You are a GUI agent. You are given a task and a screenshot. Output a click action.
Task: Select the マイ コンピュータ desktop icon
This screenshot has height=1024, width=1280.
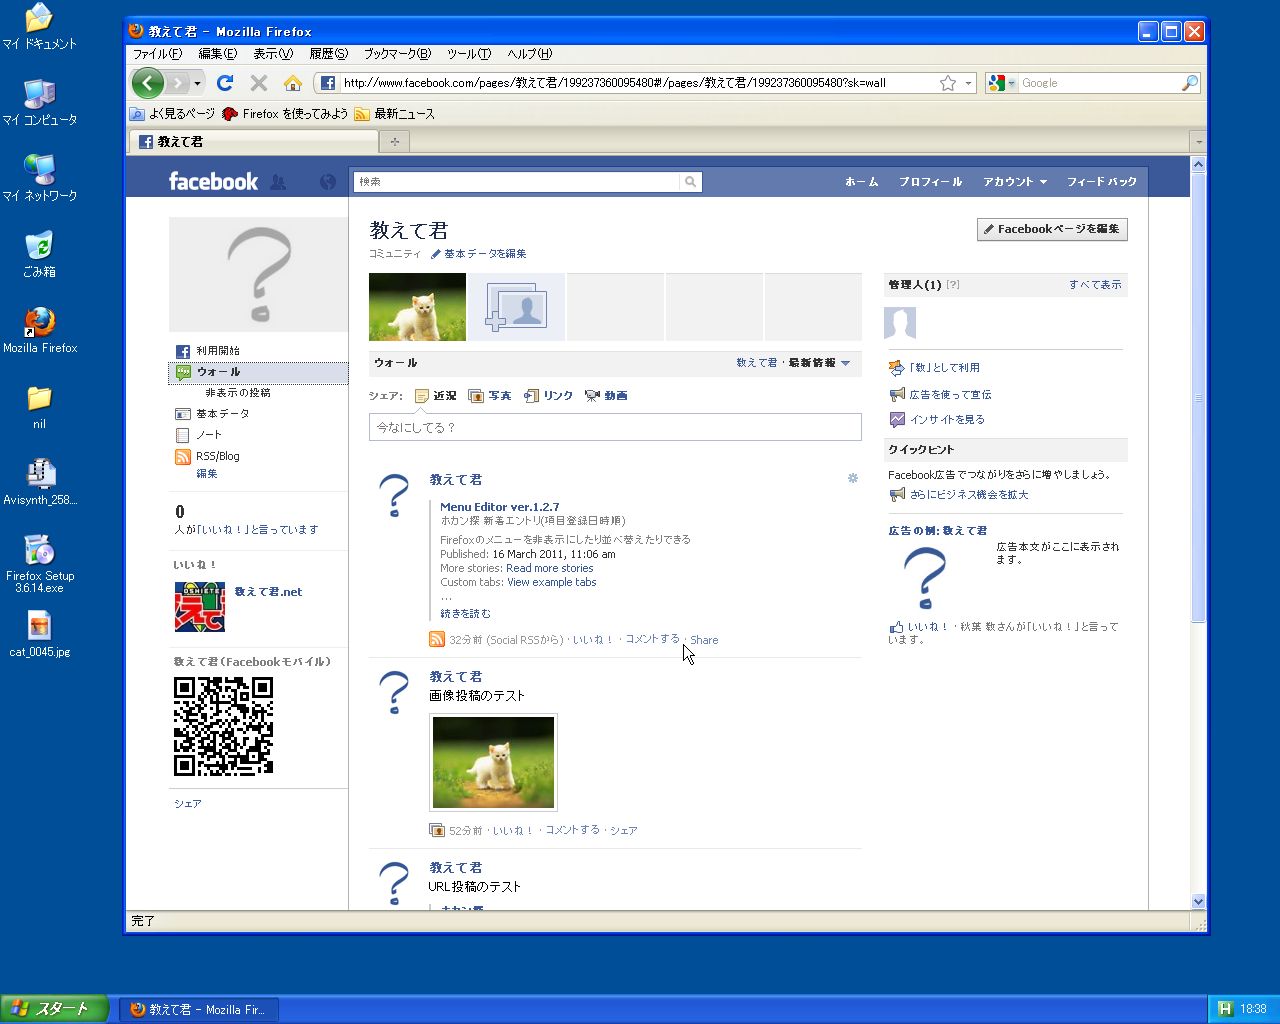coord(39,102)
